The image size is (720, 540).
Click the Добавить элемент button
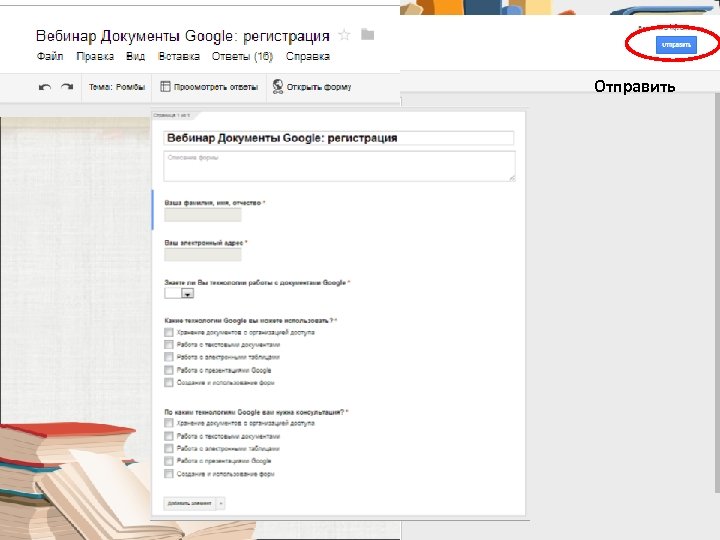(x=189, y=503)
